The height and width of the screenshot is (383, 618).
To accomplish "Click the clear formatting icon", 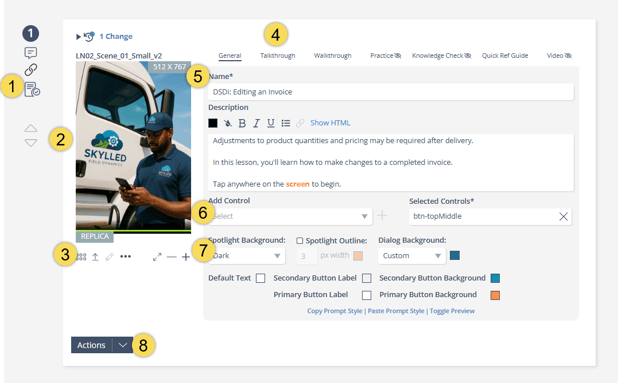I will (x=227, y=123).
